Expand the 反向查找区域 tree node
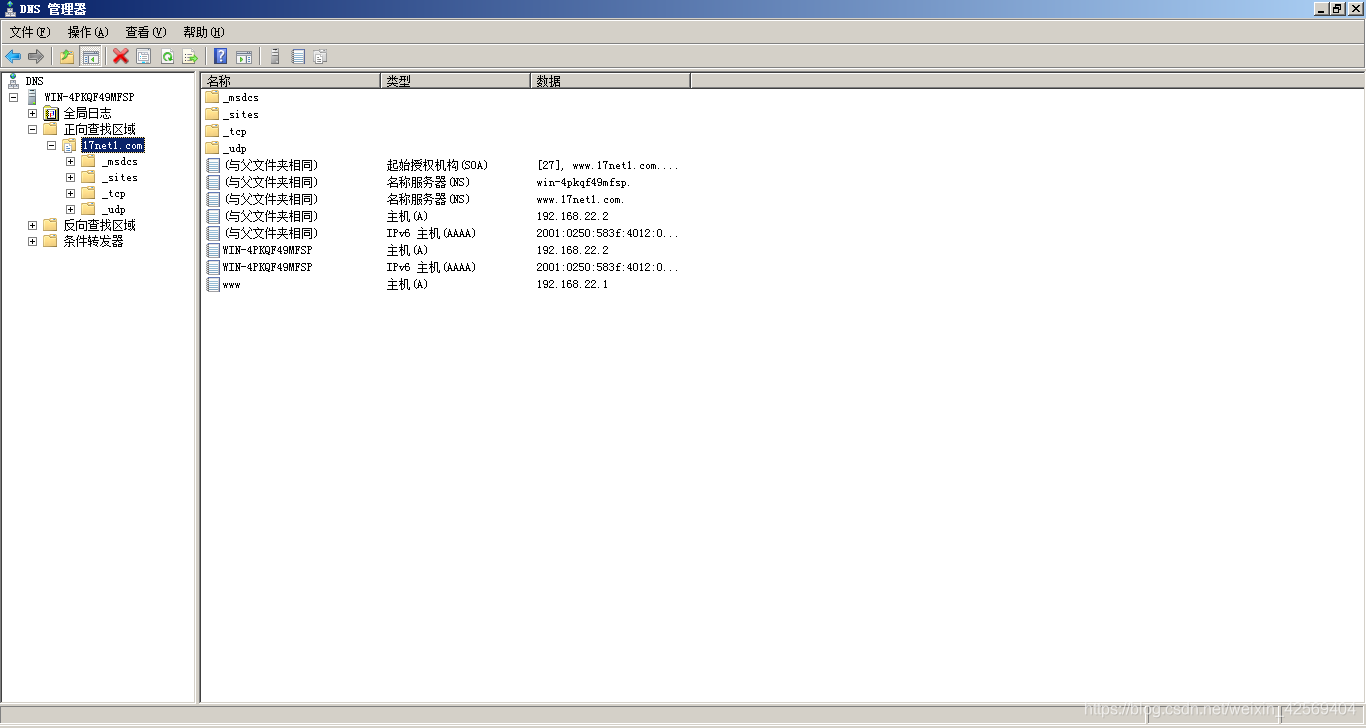The height and width of the screenshot is (728, 1366). [x=32, y=225]
